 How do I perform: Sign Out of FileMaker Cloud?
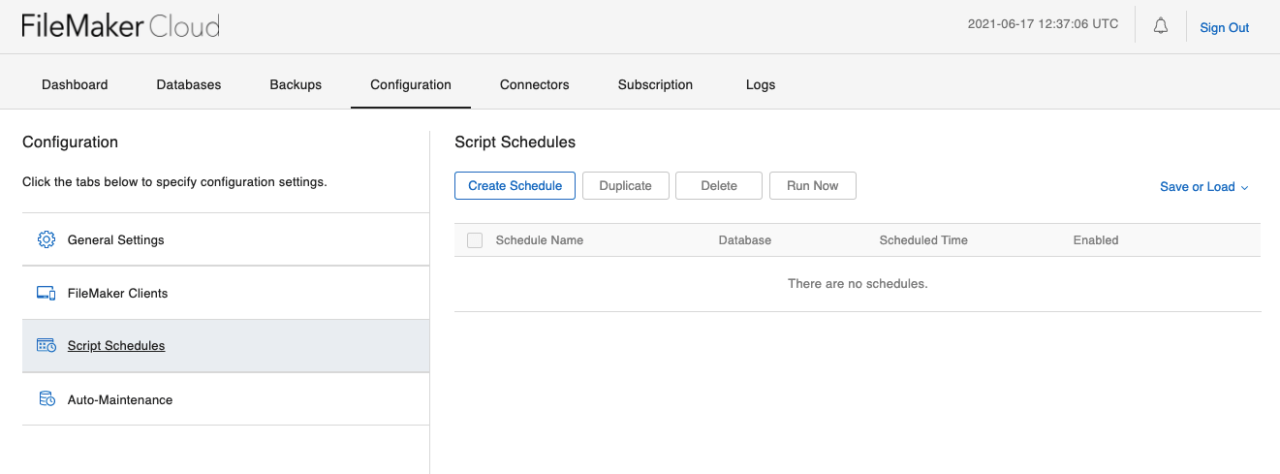click(1225, 28)
